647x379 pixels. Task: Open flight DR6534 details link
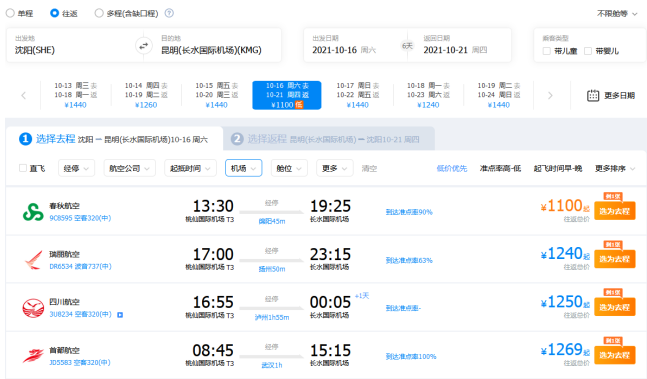[80, 266]
